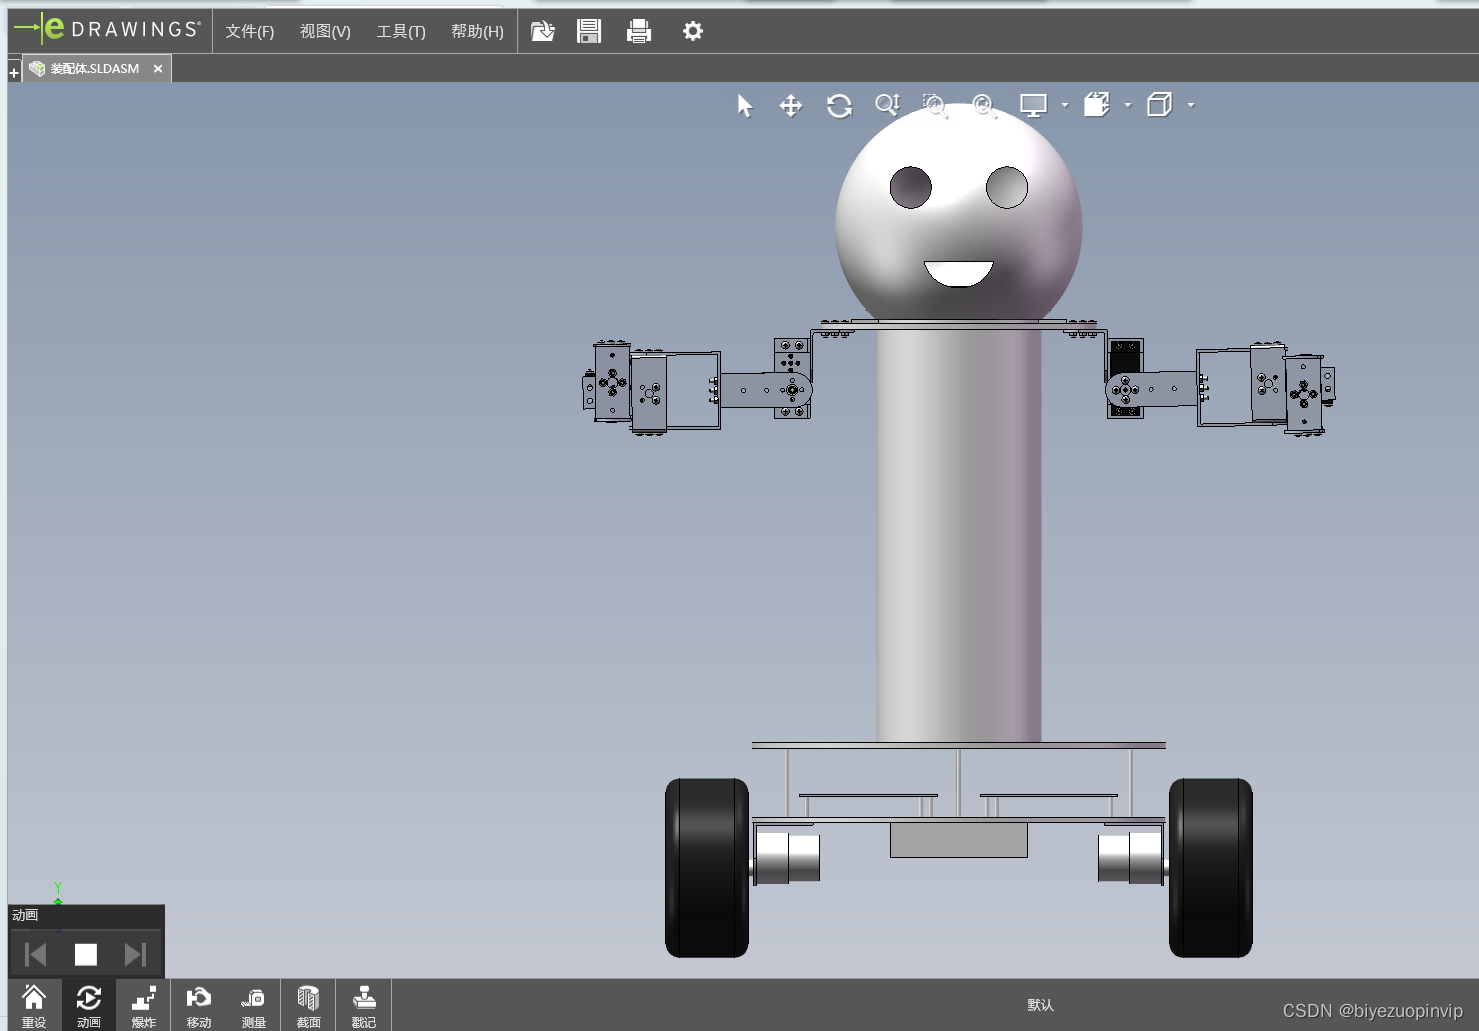Open settings gear options
This screenshot has height=1031, width=1479.
[693, 31]
